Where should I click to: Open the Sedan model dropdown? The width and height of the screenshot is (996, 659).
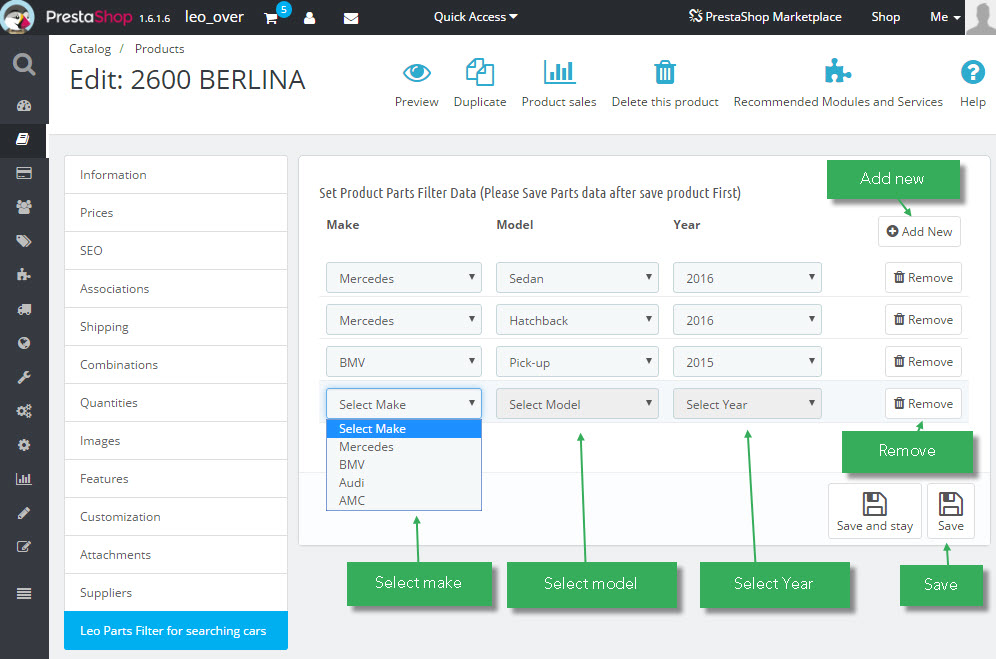pos(577,278)
